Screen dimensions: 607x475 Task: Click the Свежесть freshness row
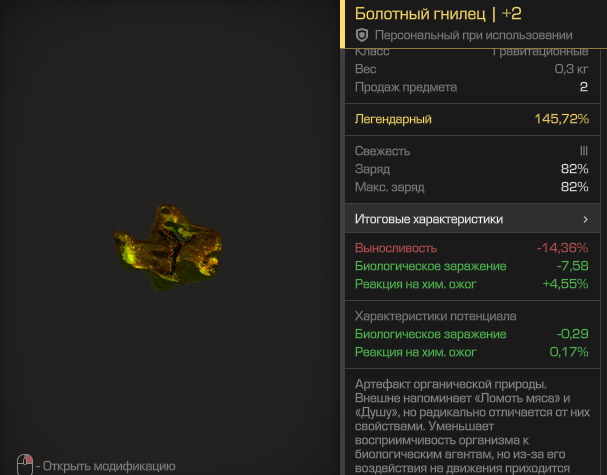coord(472,151)
